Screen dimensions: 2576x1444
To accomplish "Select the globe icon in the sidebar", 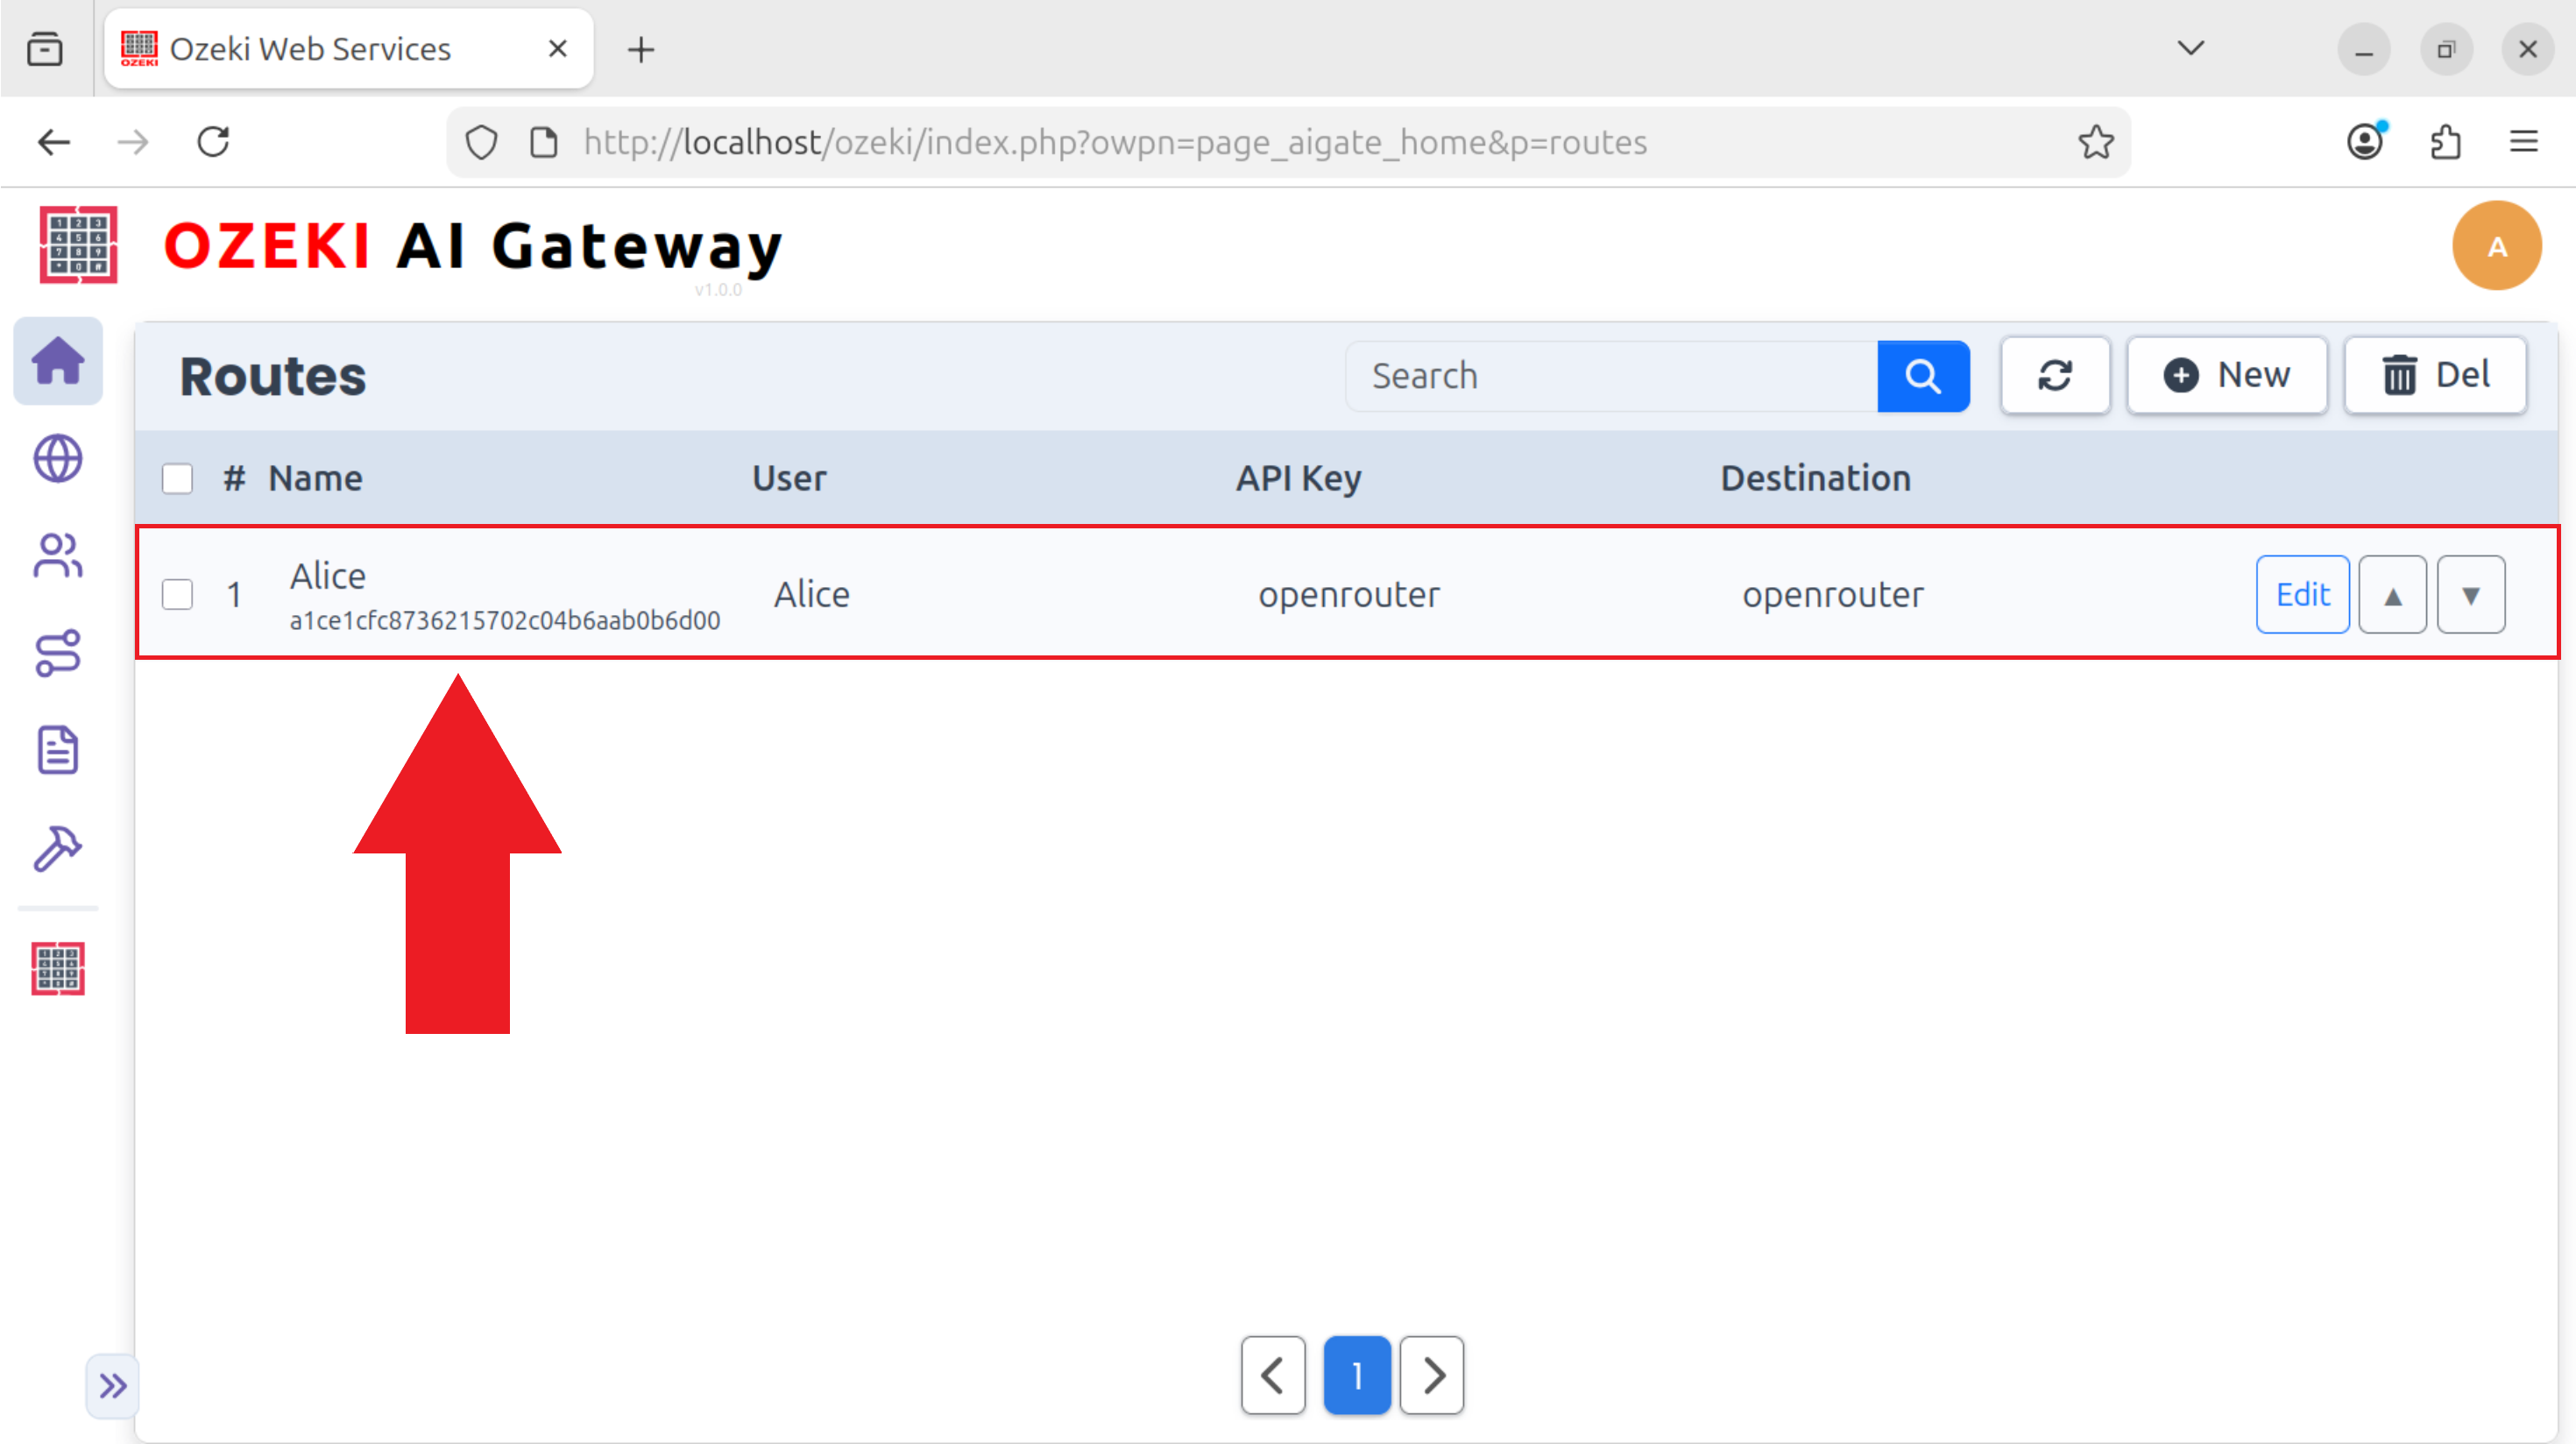I will coord(57,459).
